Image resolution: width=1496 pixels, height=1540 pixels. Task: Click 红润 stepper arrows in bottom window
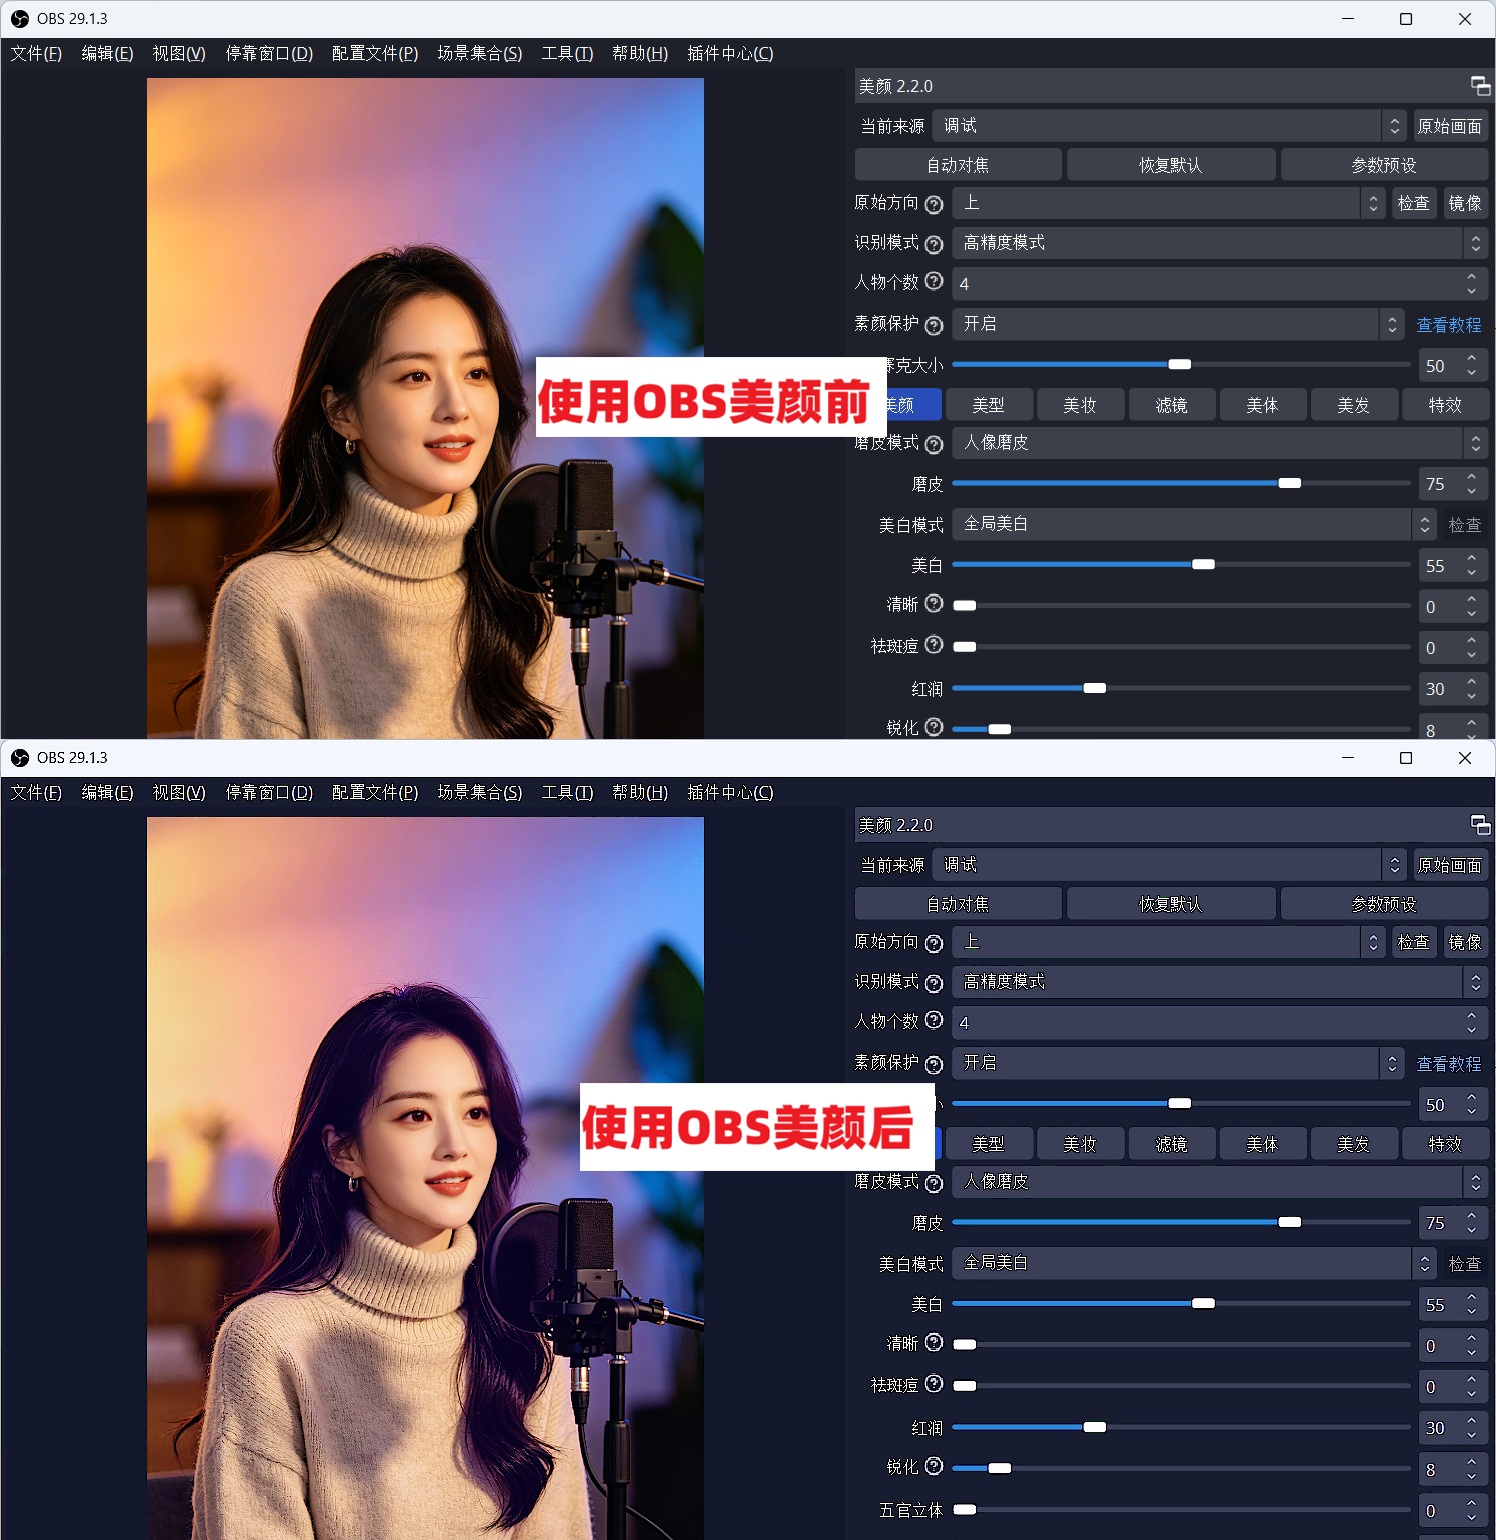[1472, 1427]
